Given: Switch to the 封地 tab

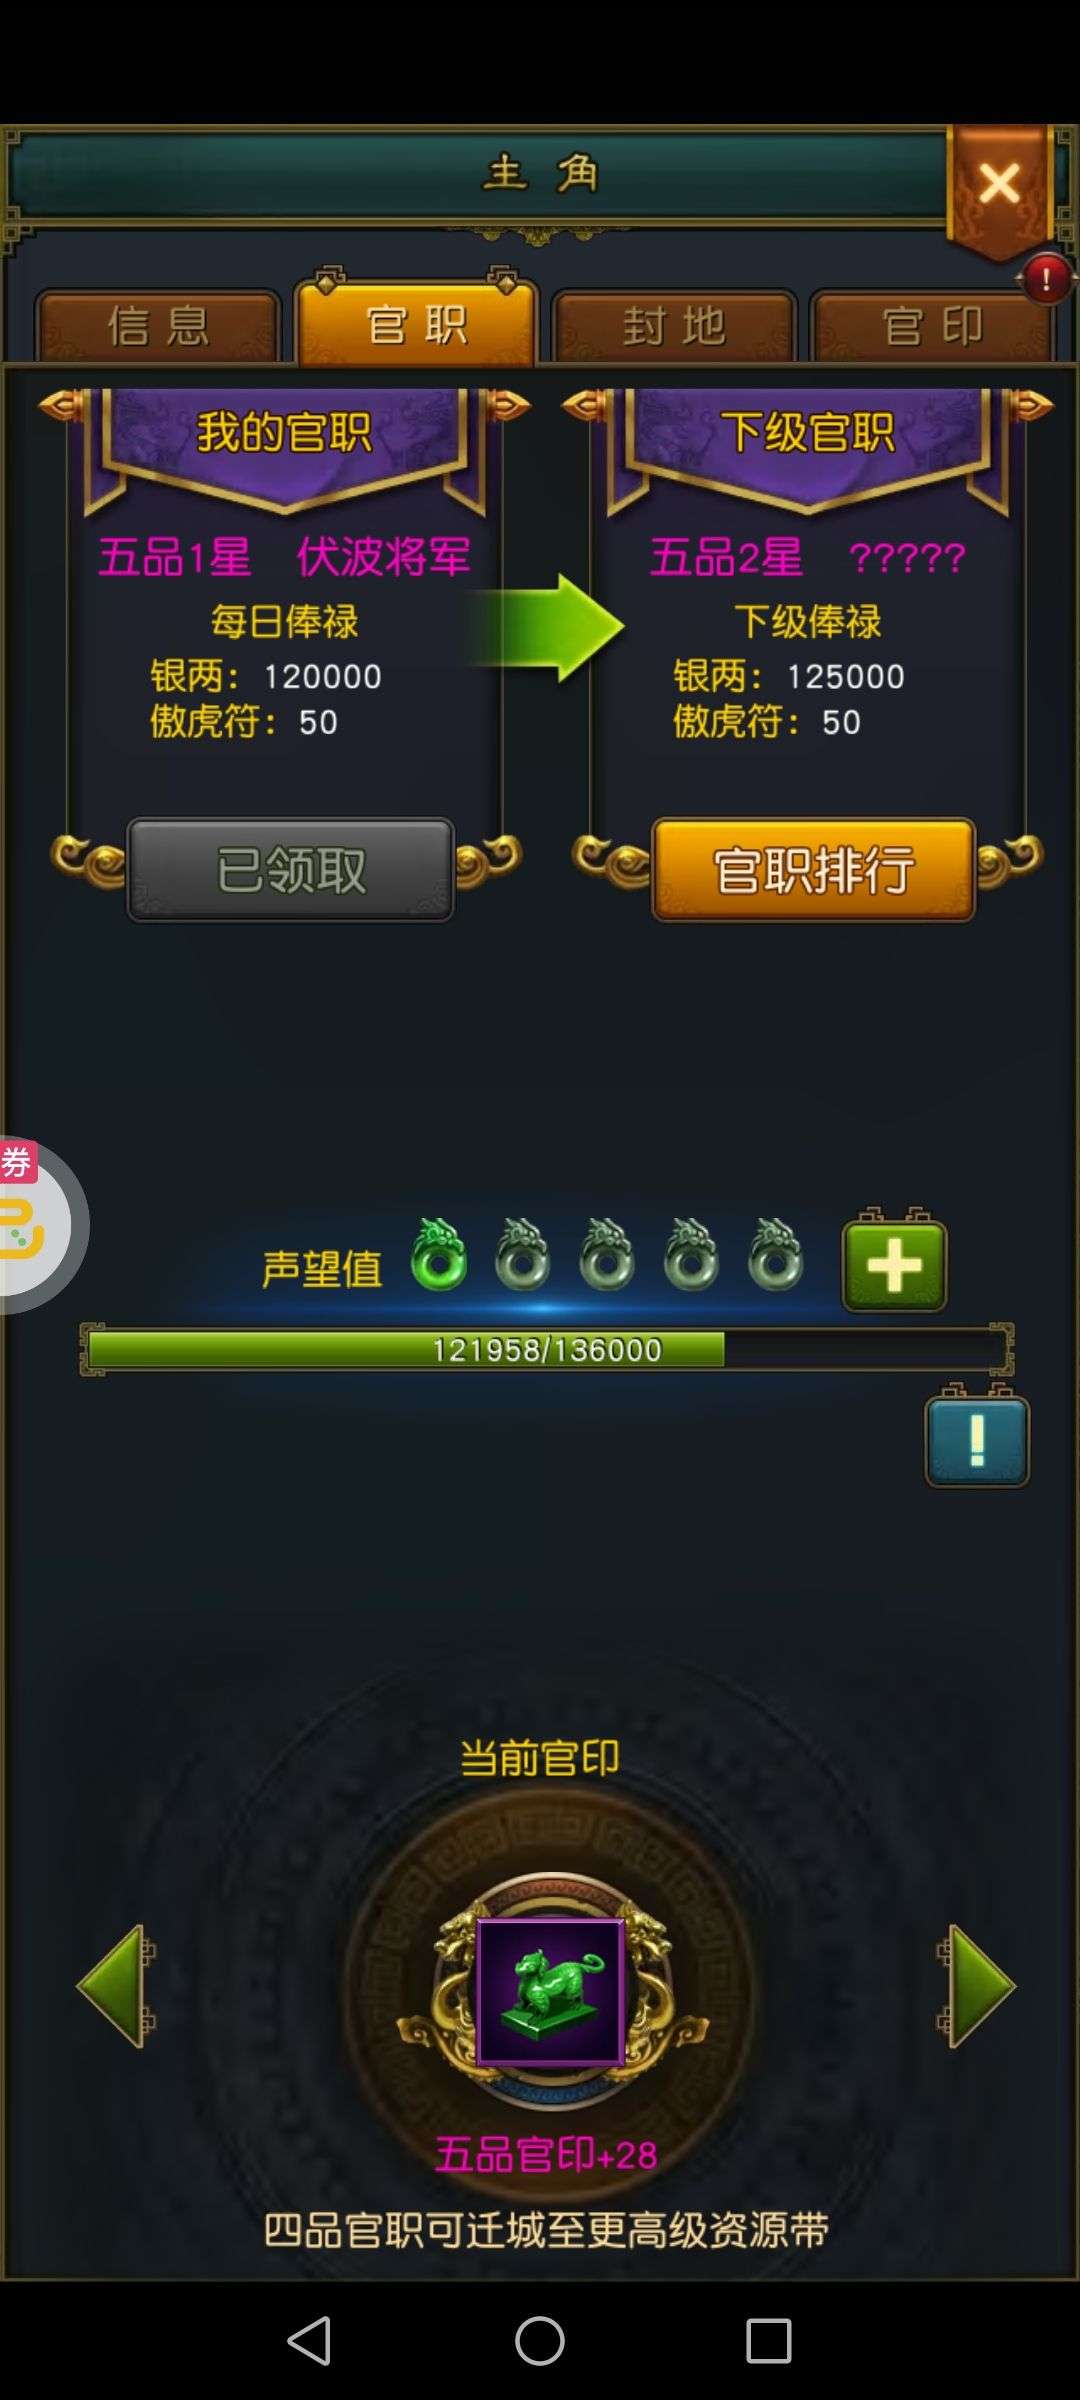Looking at the screenshot, I should coord(674,326).
